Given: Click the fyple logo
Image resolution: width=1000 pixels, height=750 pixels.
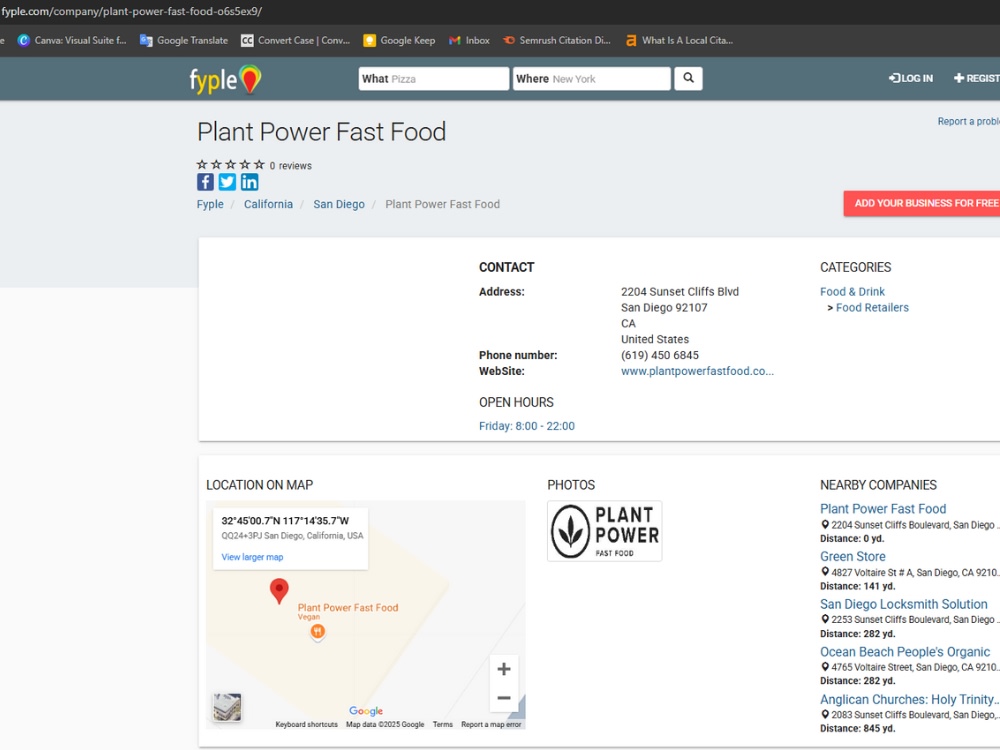Looking at the screenshot, I should pyautogui.click(x=225, y=79).
